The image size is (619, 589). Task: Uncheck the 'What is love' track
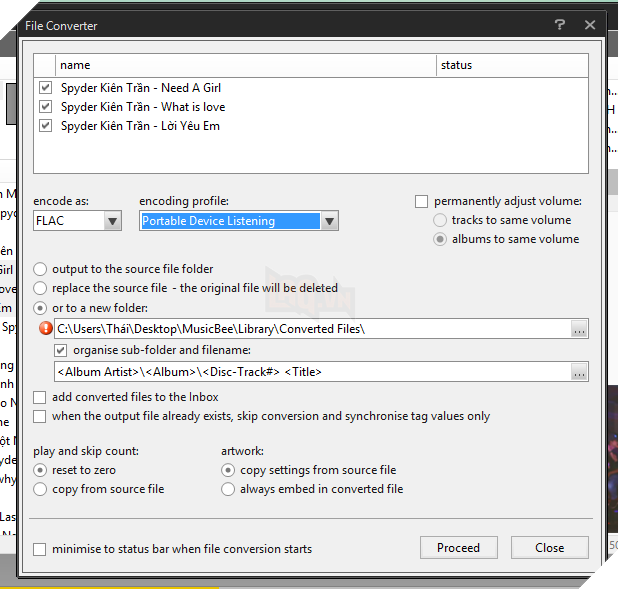45,107
